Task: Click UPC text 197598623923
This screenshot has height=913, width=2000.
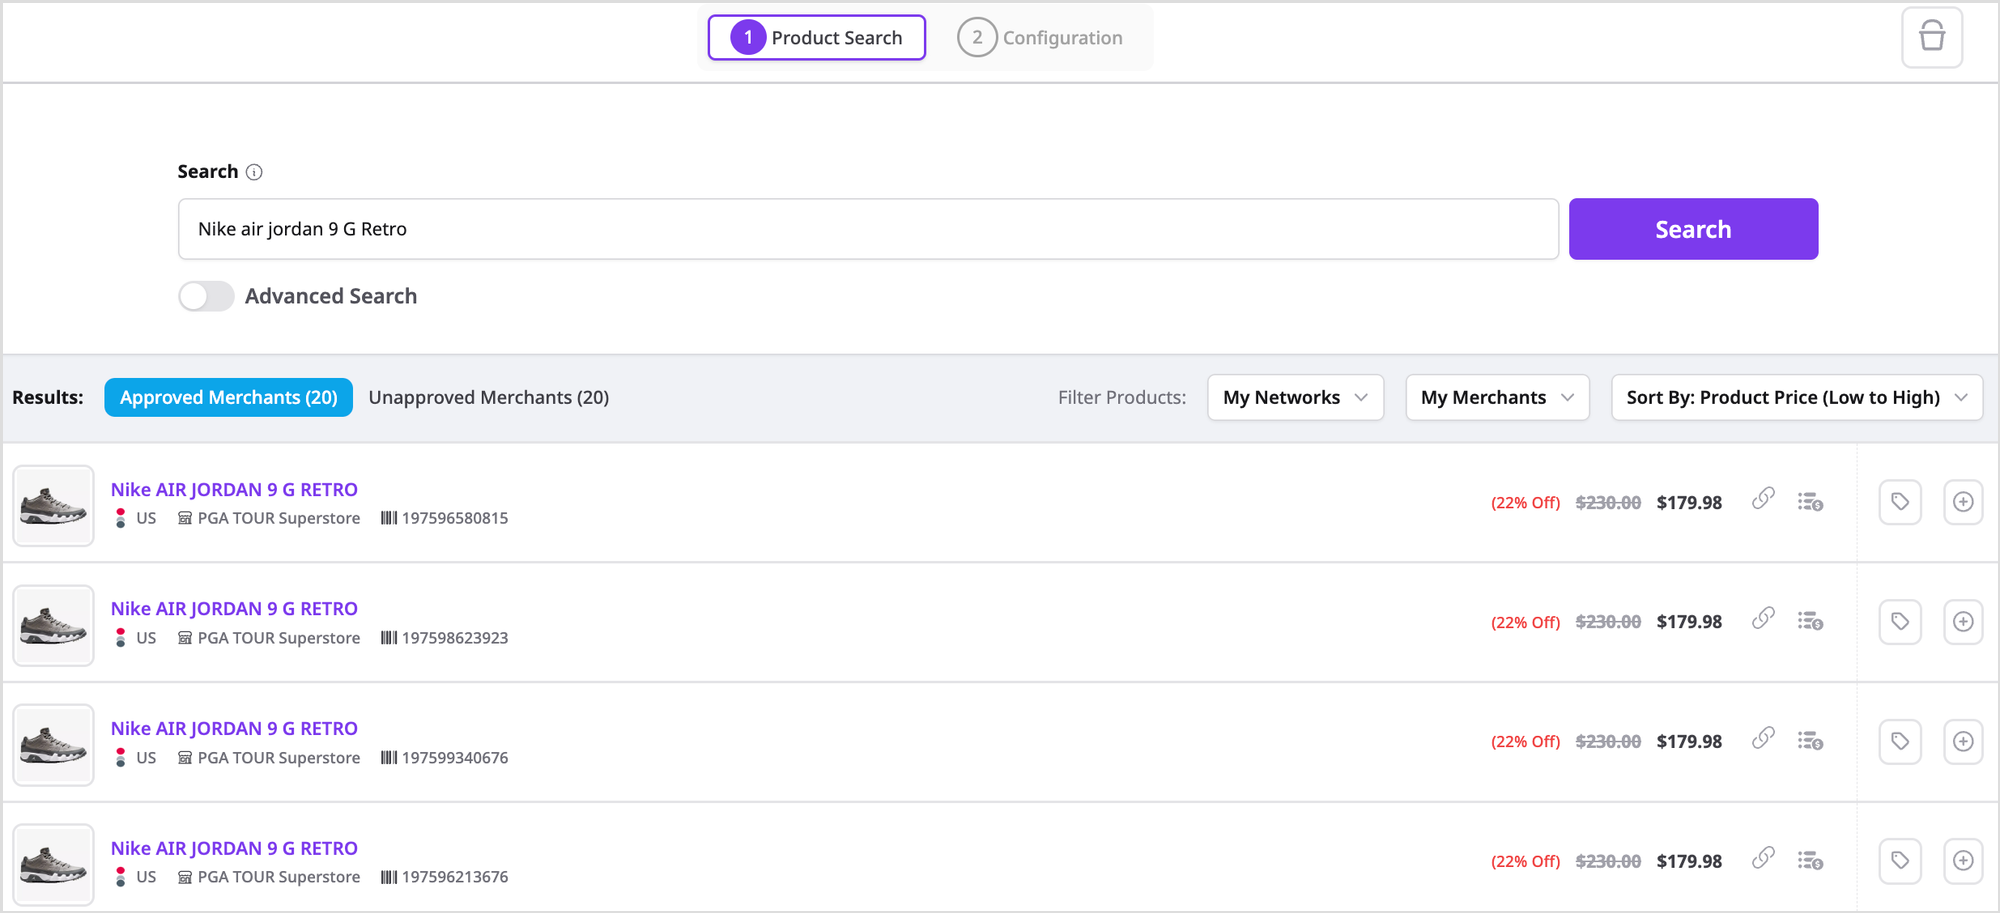Action: point(455,638)
